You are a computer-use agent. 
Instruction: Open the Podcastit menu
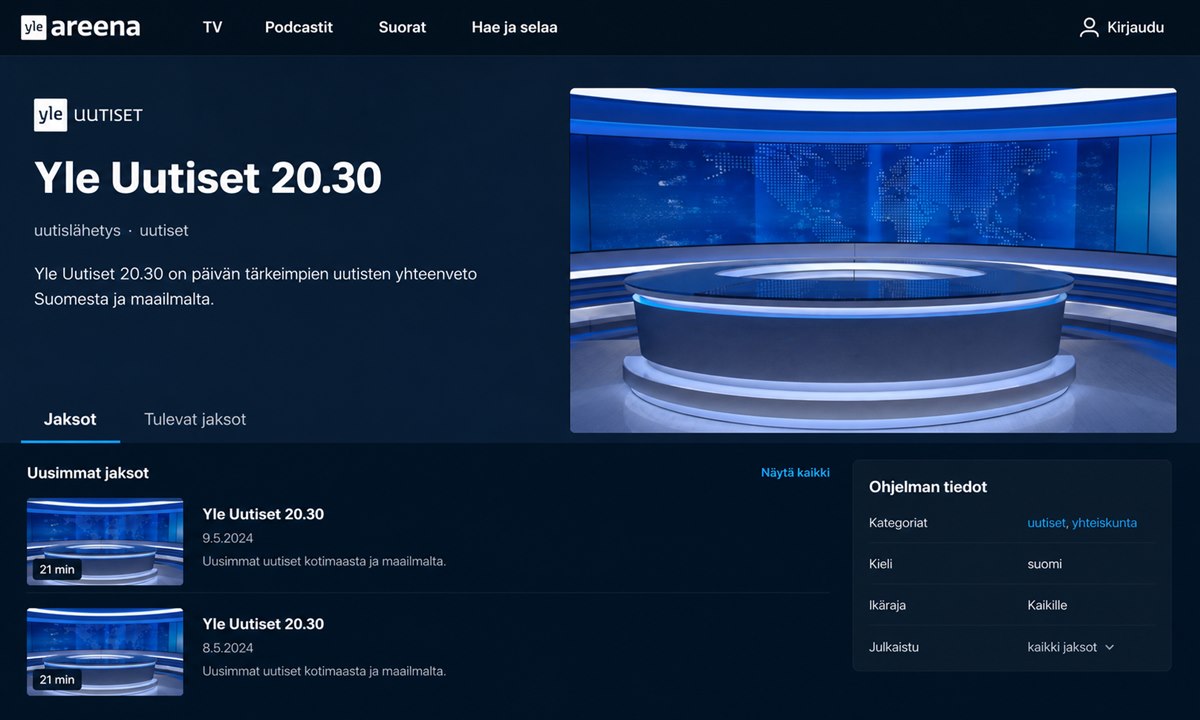[299, 28]
